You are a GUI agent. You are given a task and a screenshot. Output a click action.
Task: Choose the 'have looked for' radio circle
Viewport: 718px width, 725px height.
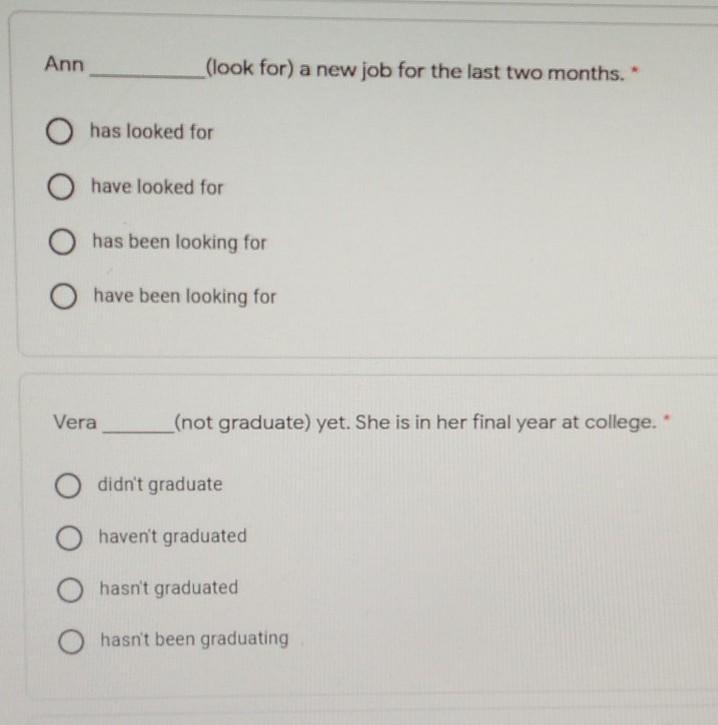pos(61,187)
